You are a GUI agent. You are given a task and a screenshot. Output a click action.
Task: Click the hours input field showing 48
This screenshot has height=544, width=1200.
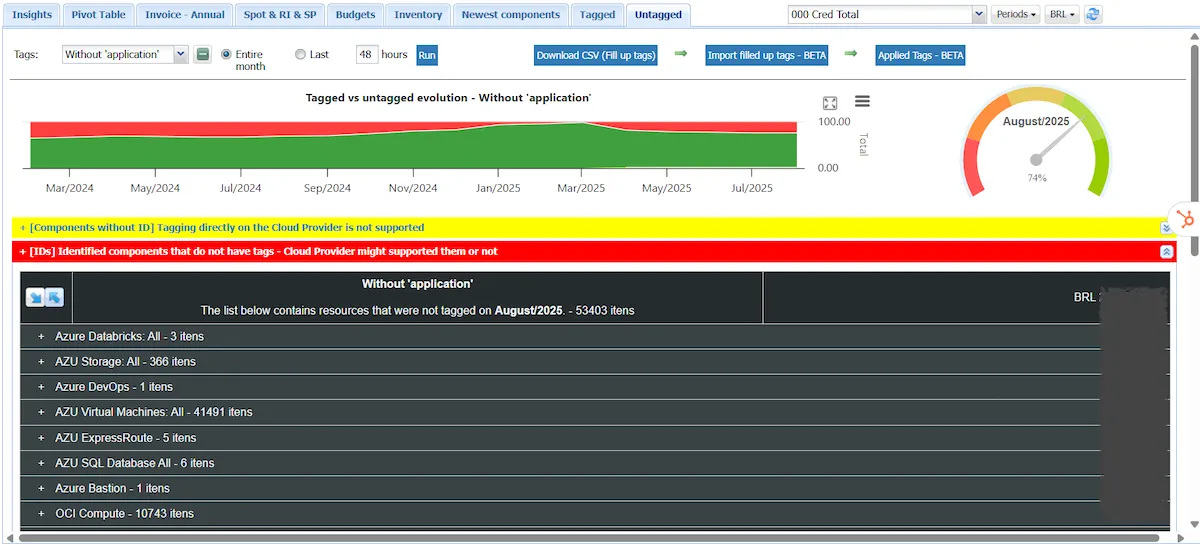coord(366,55)
